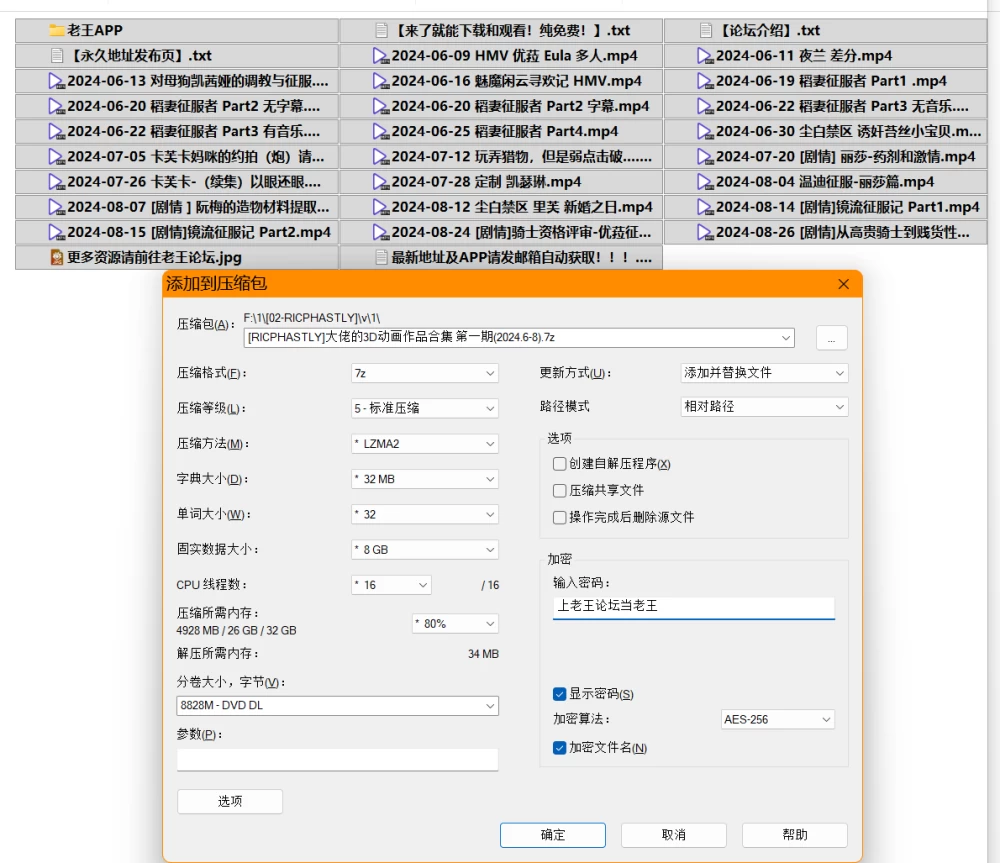
Task: Select video icon of 2024-06-09 HMV file
Action: (381, 55)
